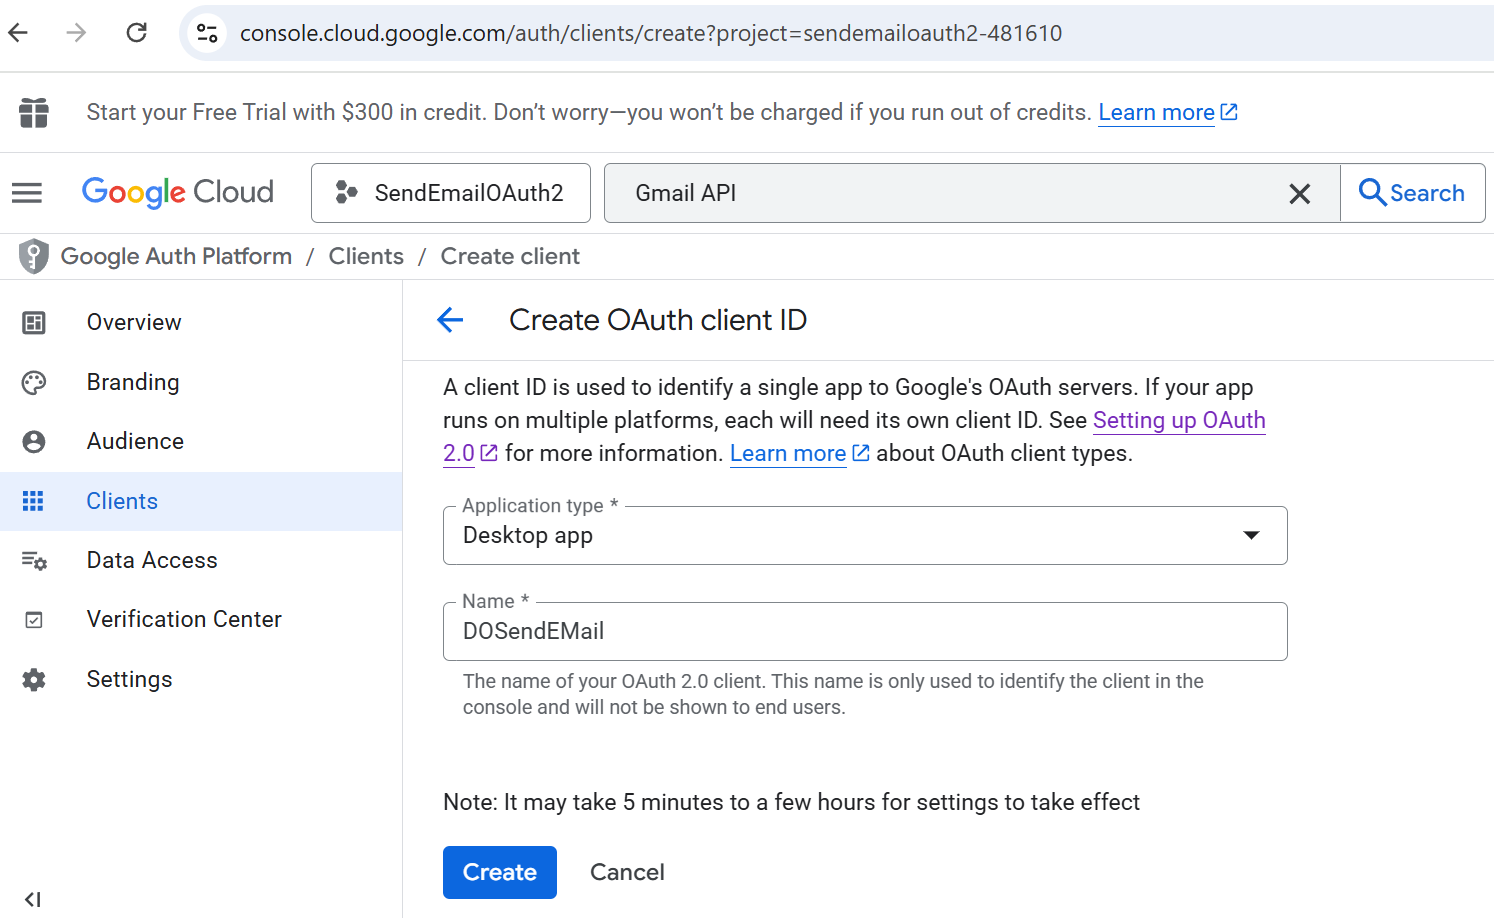Reload the browser page
The width and height of the screenshot is (1494, 918).
point(137,33)
